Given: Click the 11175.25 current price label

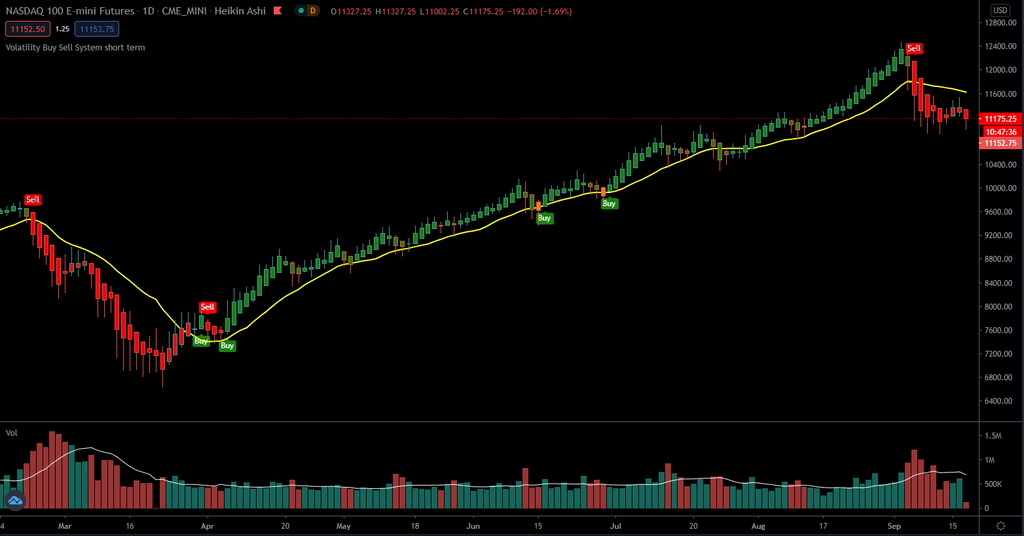Looking at the screenshot, I should [x=1000, y=119].
